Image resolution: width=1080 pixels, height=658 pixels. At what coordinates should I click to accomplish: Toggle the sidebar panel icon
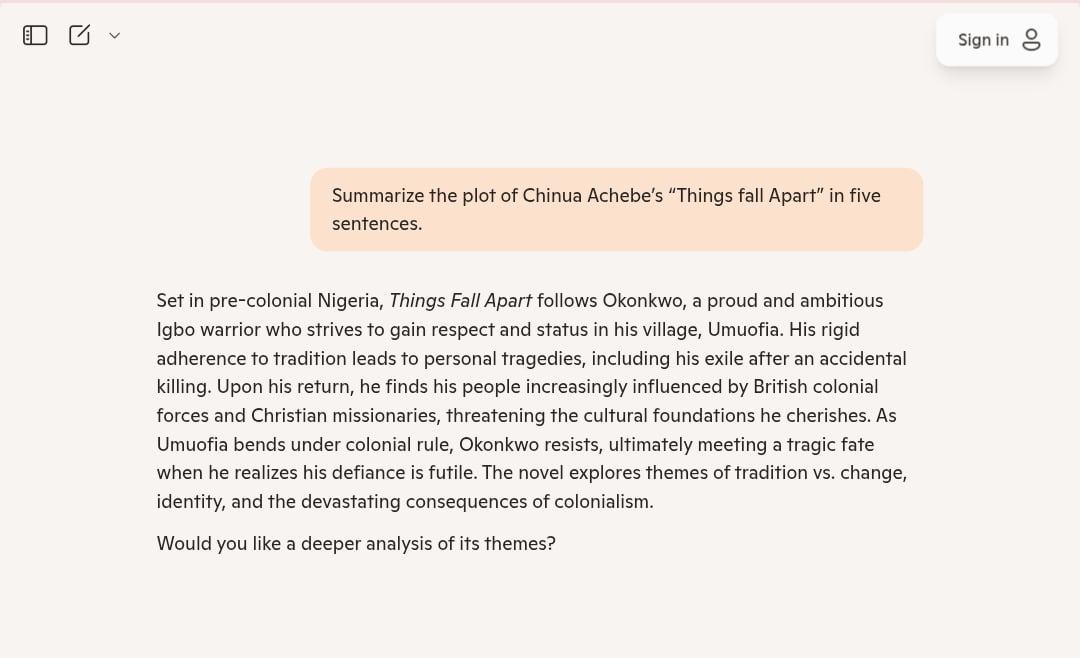(35, 35)
